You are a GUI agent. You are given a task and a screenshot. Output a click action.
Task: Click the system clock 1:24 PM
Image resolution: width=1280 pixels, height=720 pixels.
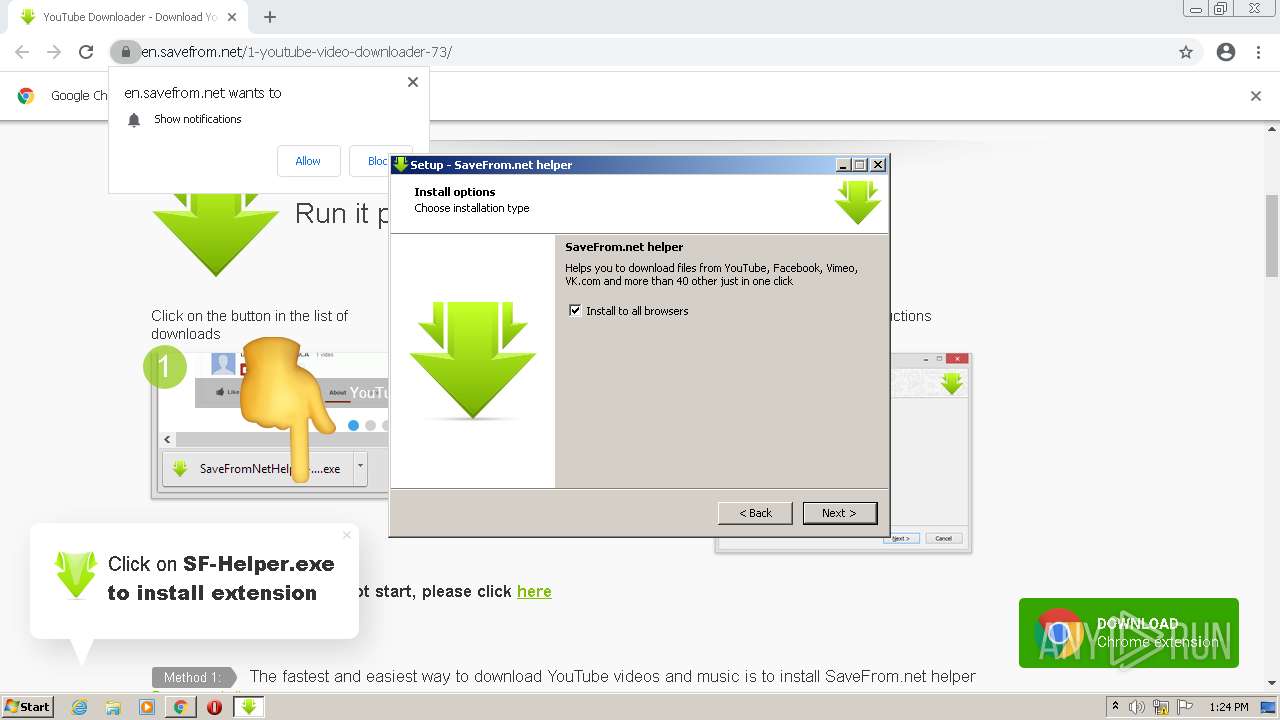1229,707
